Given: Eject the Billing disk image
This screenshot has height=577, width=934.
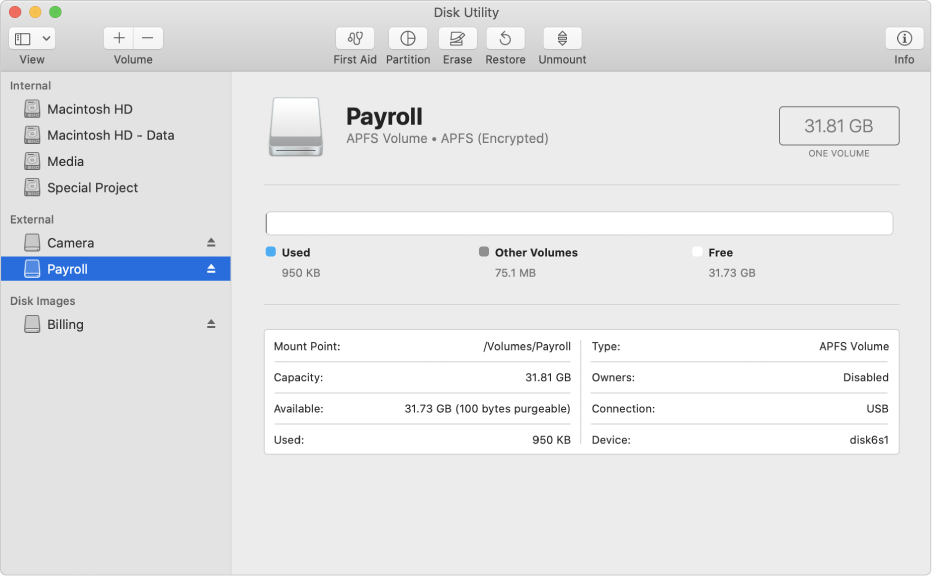Looking at the screenshot, I should tap(211, 324).
